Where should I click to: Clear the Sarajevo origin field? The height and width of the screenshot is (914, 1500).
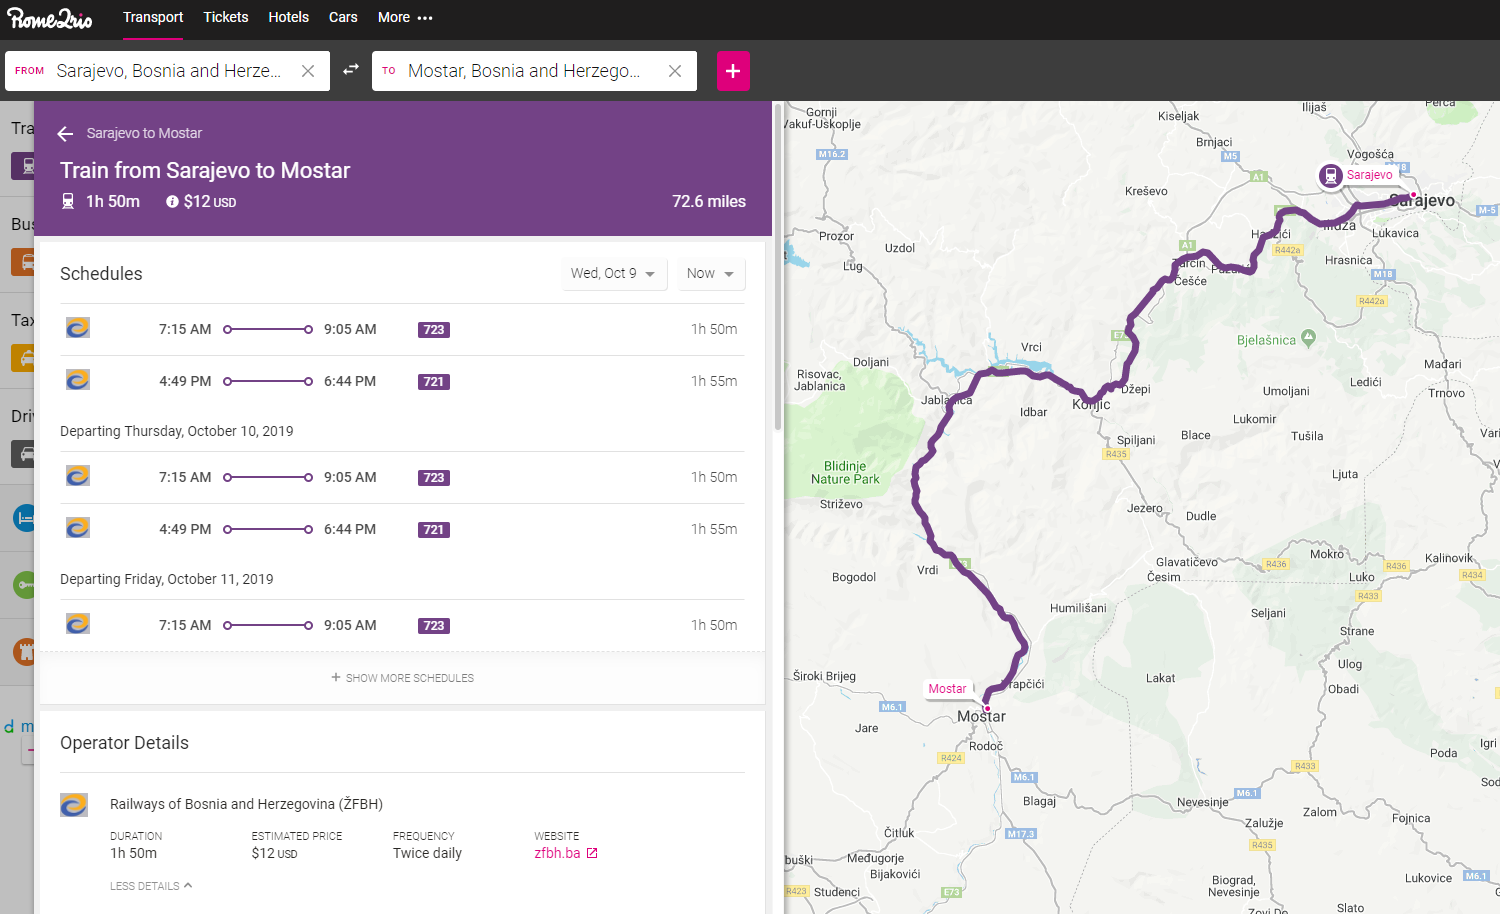308,71
